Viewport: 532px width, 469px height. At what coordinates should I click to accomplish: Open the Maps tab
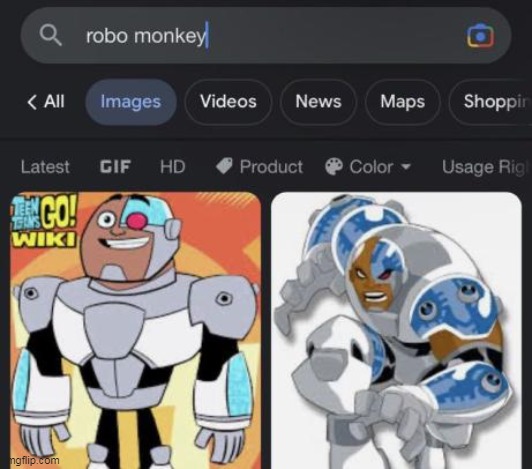click(x=402, y=102)
